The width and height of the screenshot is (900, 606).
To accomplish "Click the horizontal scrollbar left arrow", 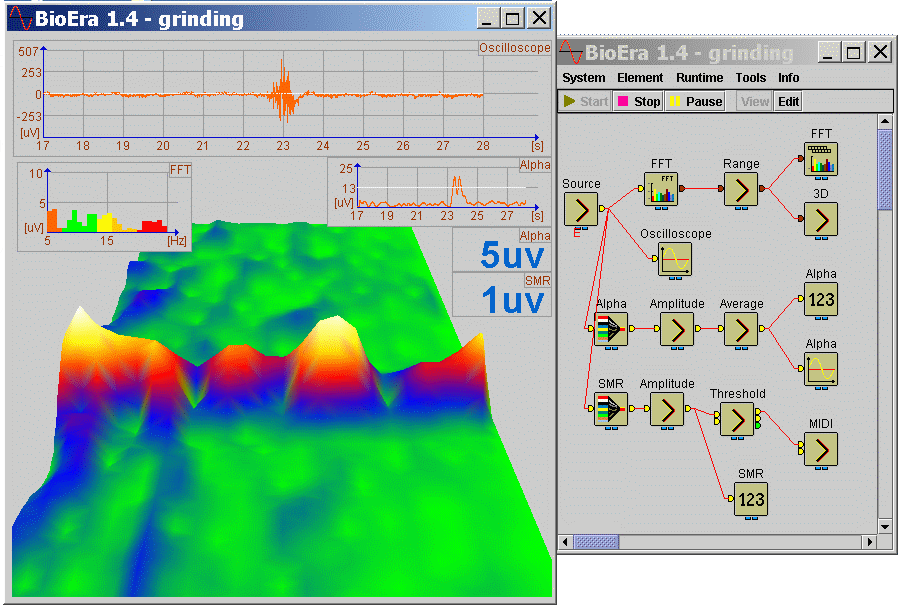I will pos(565,541).
